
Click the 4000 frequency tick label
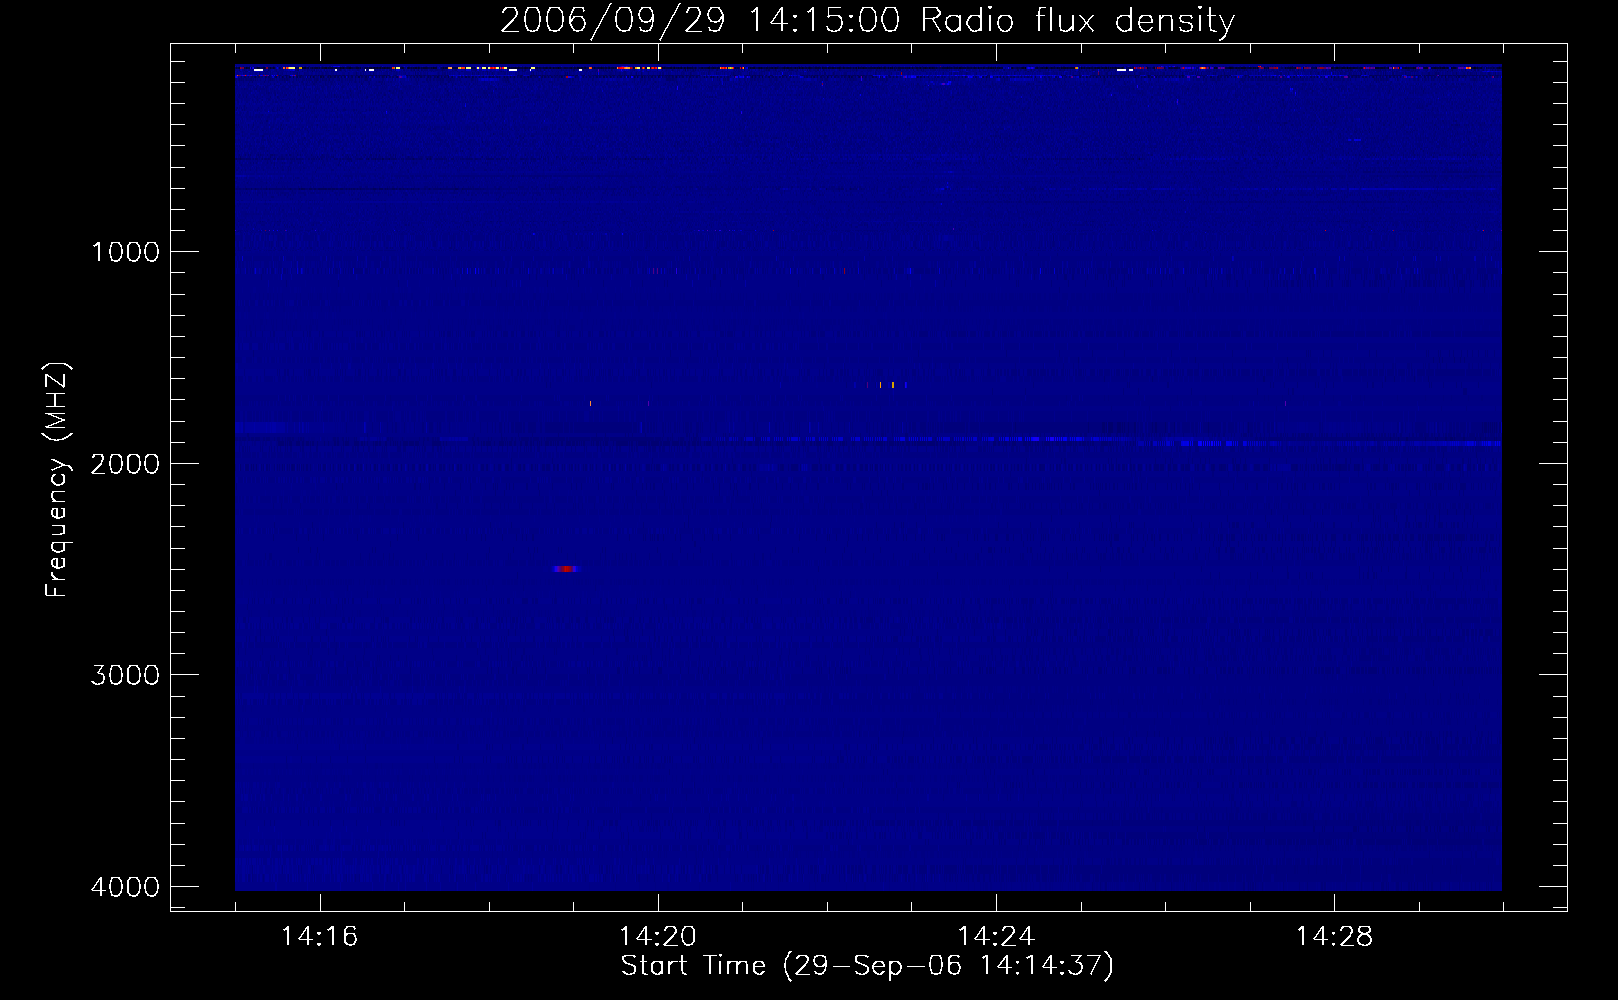tap(125, 886)
